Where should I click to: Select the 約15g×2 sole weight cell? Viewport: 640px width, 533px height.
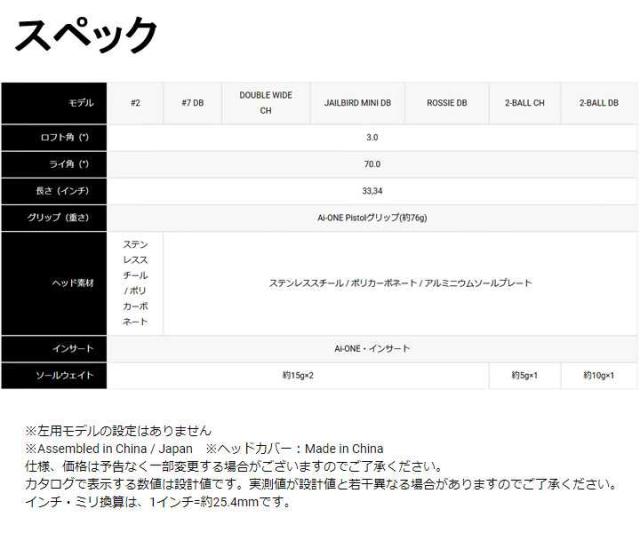coord(298,376)
